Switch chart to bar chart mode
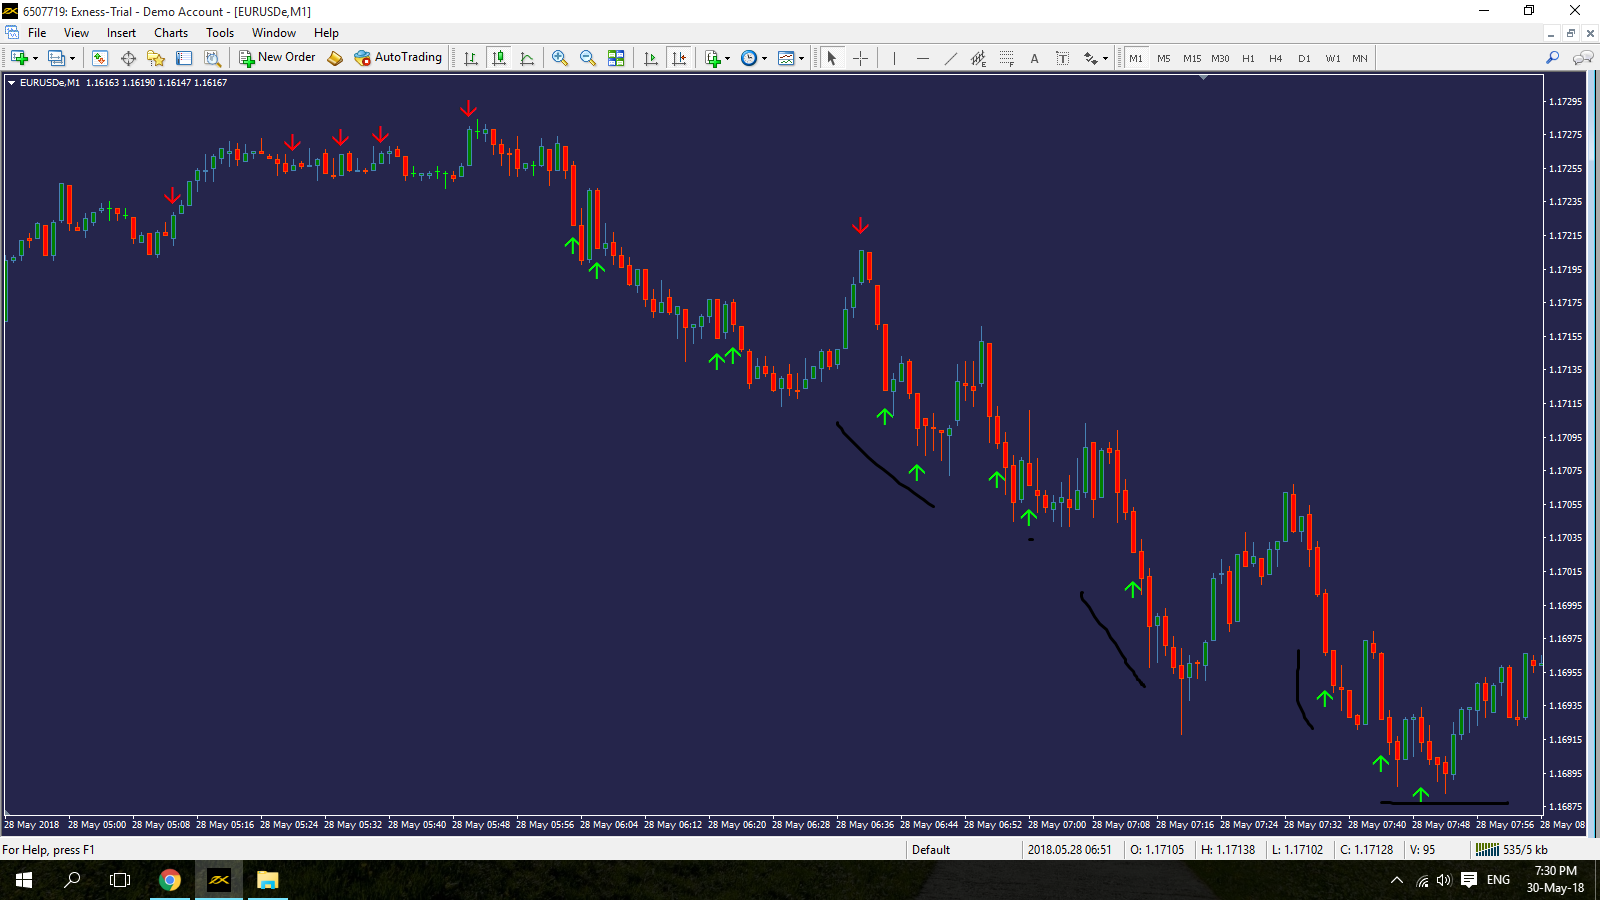 click(x=471, y=58)
